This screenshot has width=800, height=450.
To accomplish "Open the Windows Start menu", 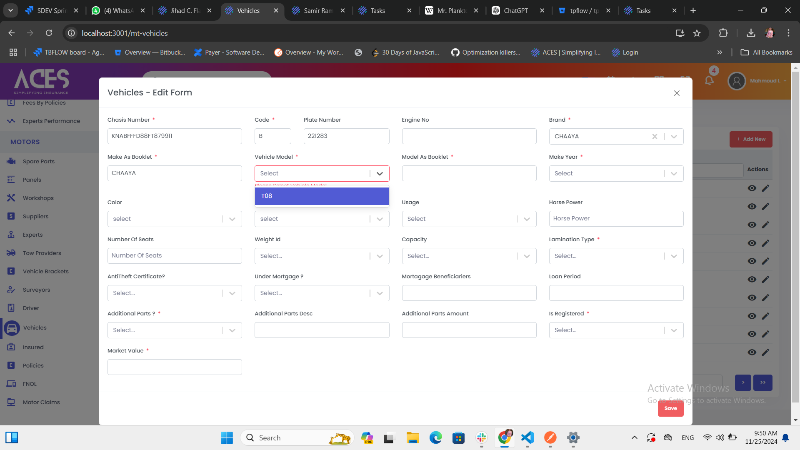I will point(225,438).
